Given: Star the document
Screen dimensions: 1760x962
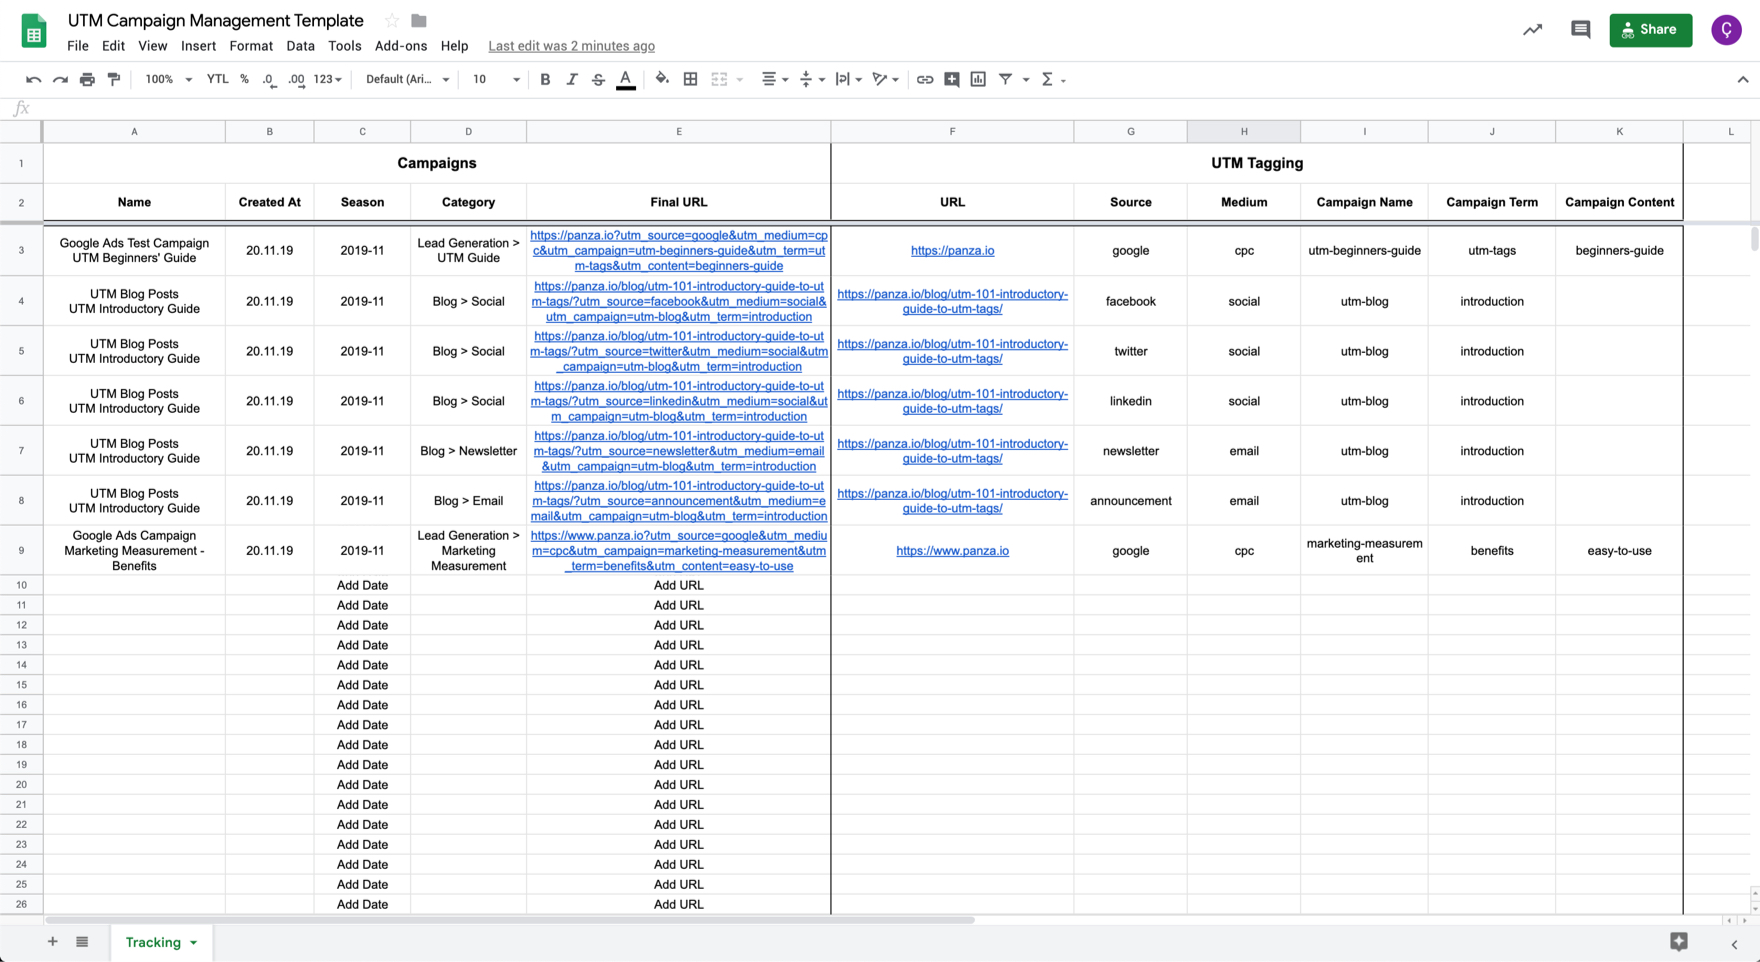Looking at the screenshot, I should pyautogui.click(x=392, y=20).
